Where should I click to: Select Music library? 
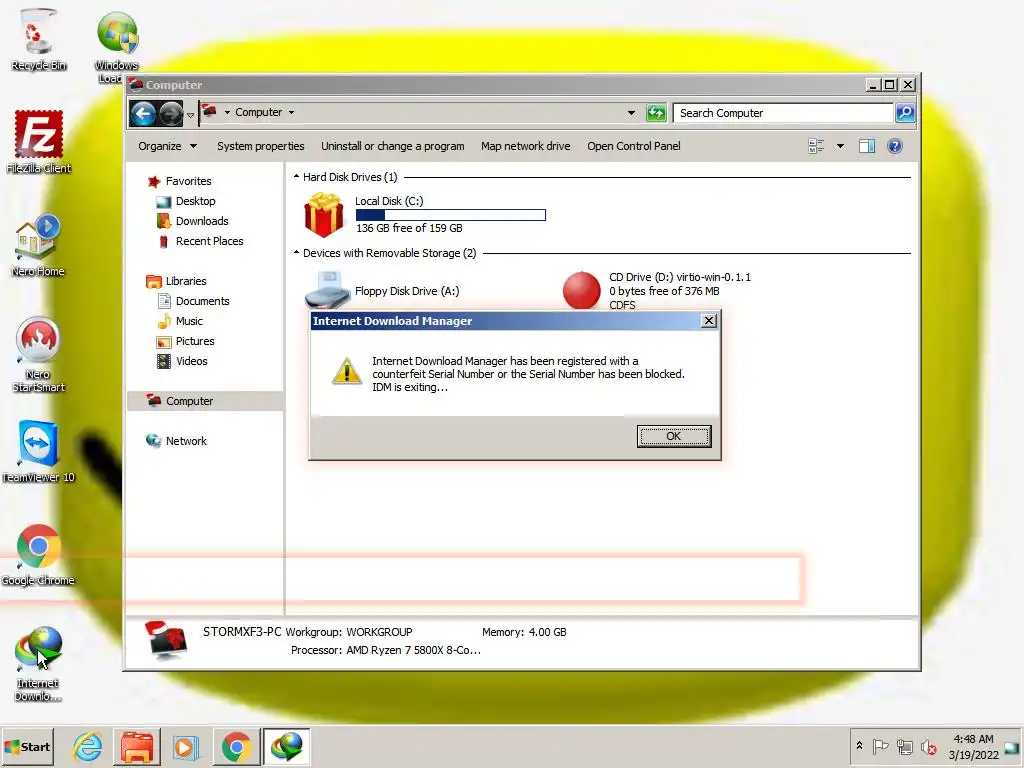(189, 321)
